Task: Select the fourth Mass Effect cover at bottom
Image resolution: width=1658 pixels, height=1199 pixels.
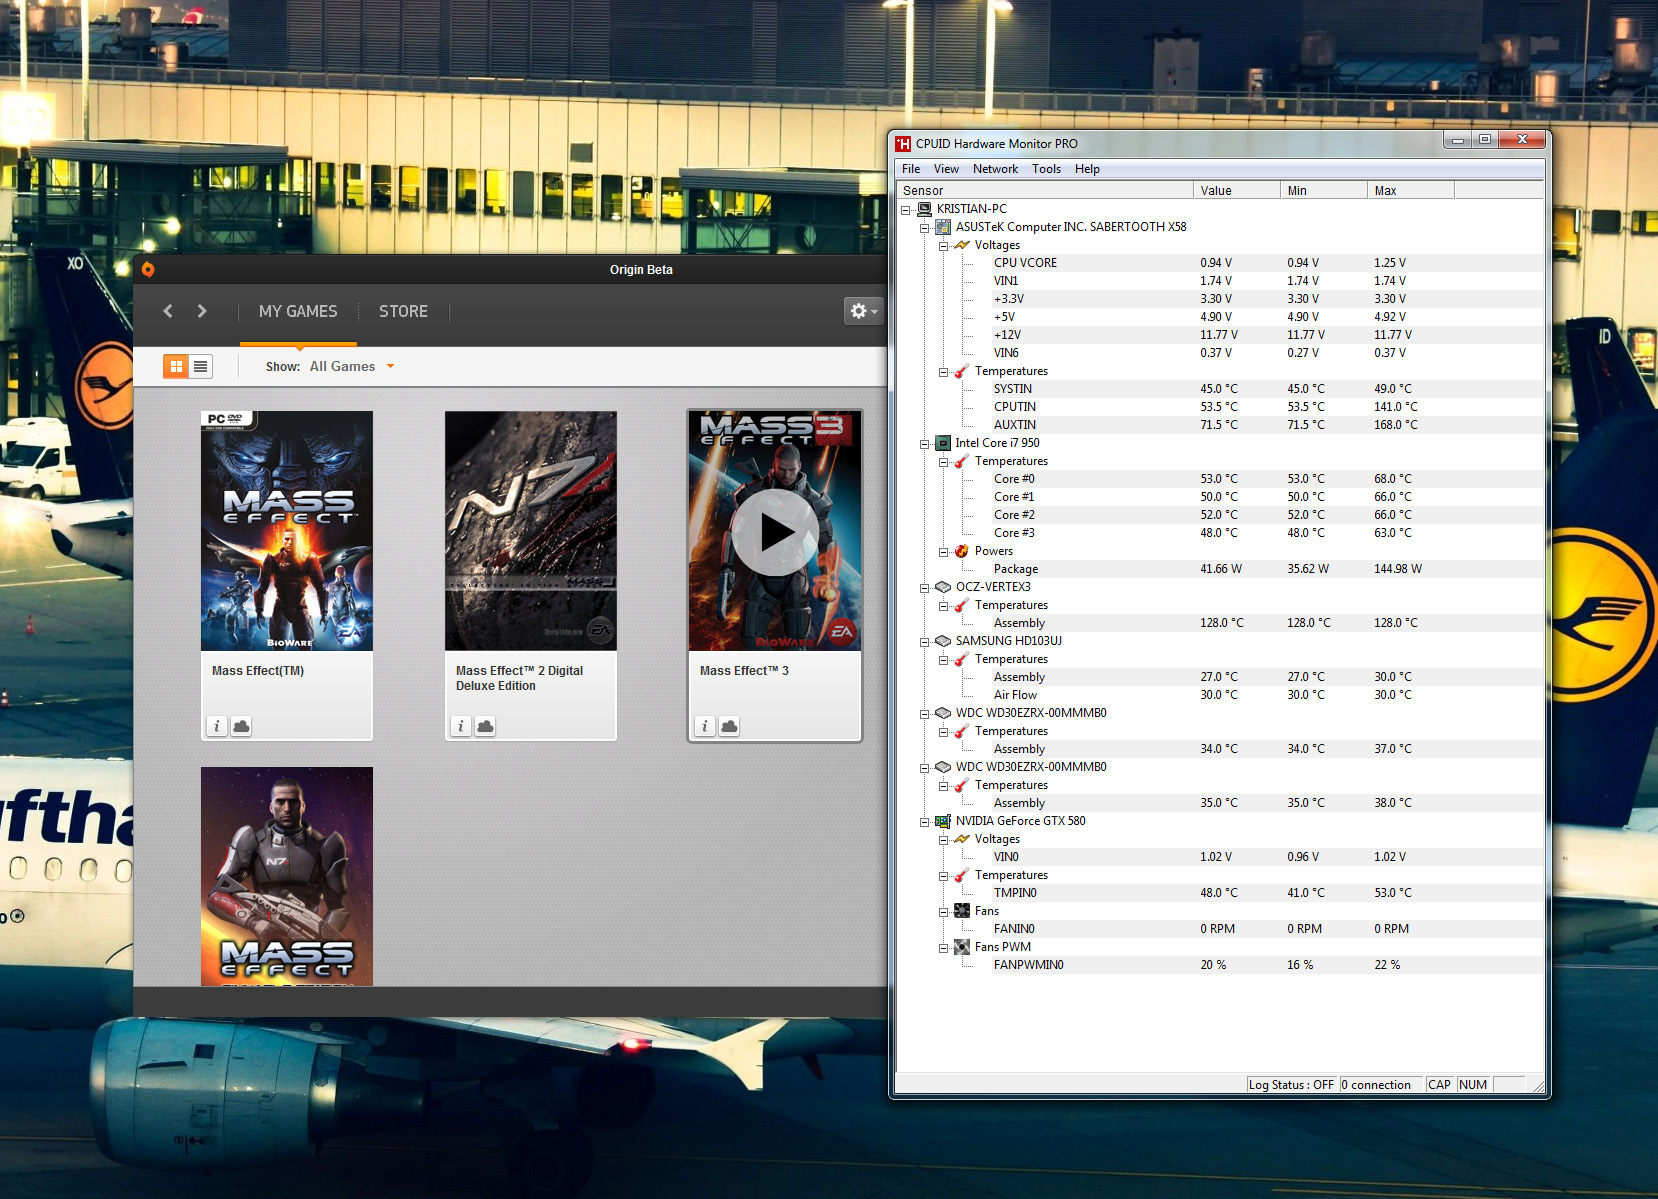Action: [x=287, y=876]
